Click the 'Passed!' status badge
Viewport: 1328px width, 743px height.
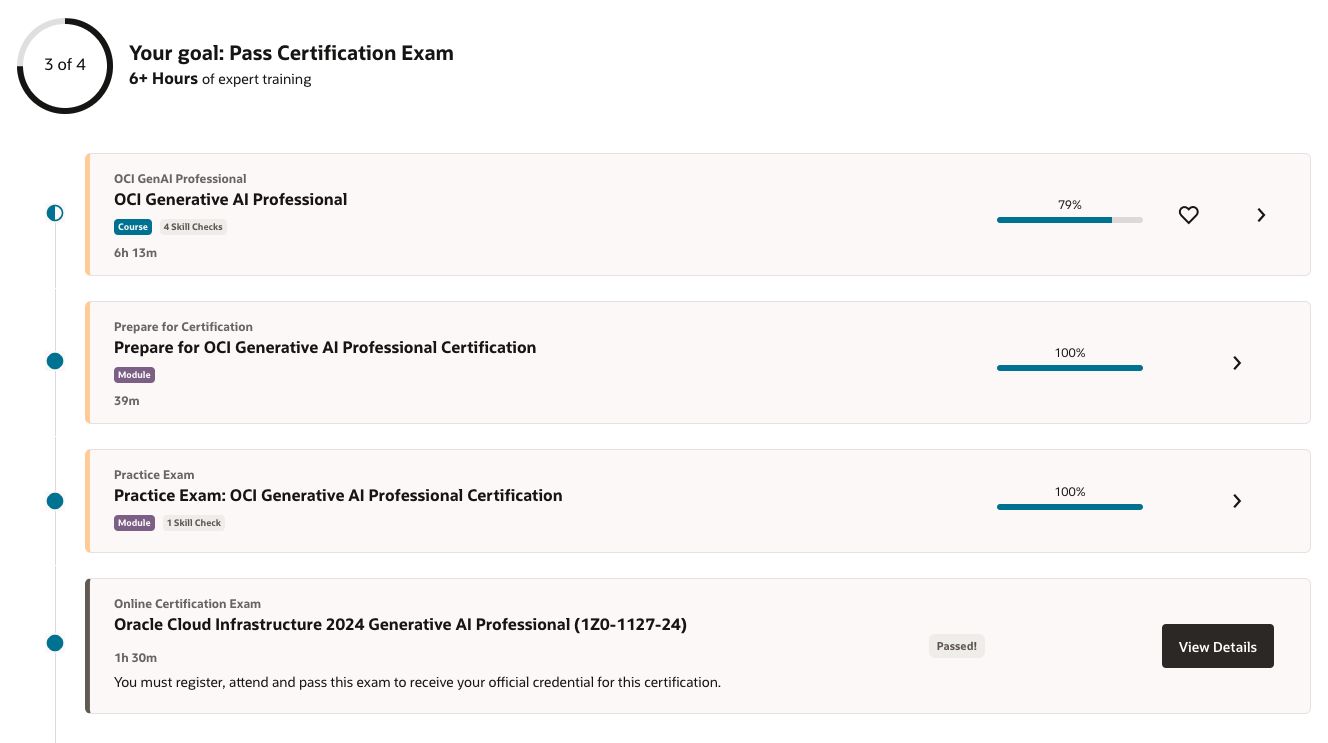tap(956, 645)
